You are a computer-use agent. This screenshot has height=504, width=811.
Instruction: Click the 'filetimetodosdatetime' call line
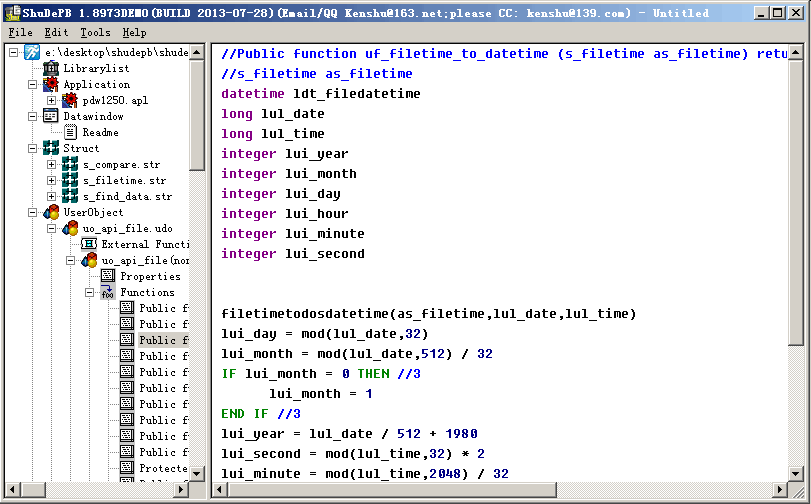point(428,314)
